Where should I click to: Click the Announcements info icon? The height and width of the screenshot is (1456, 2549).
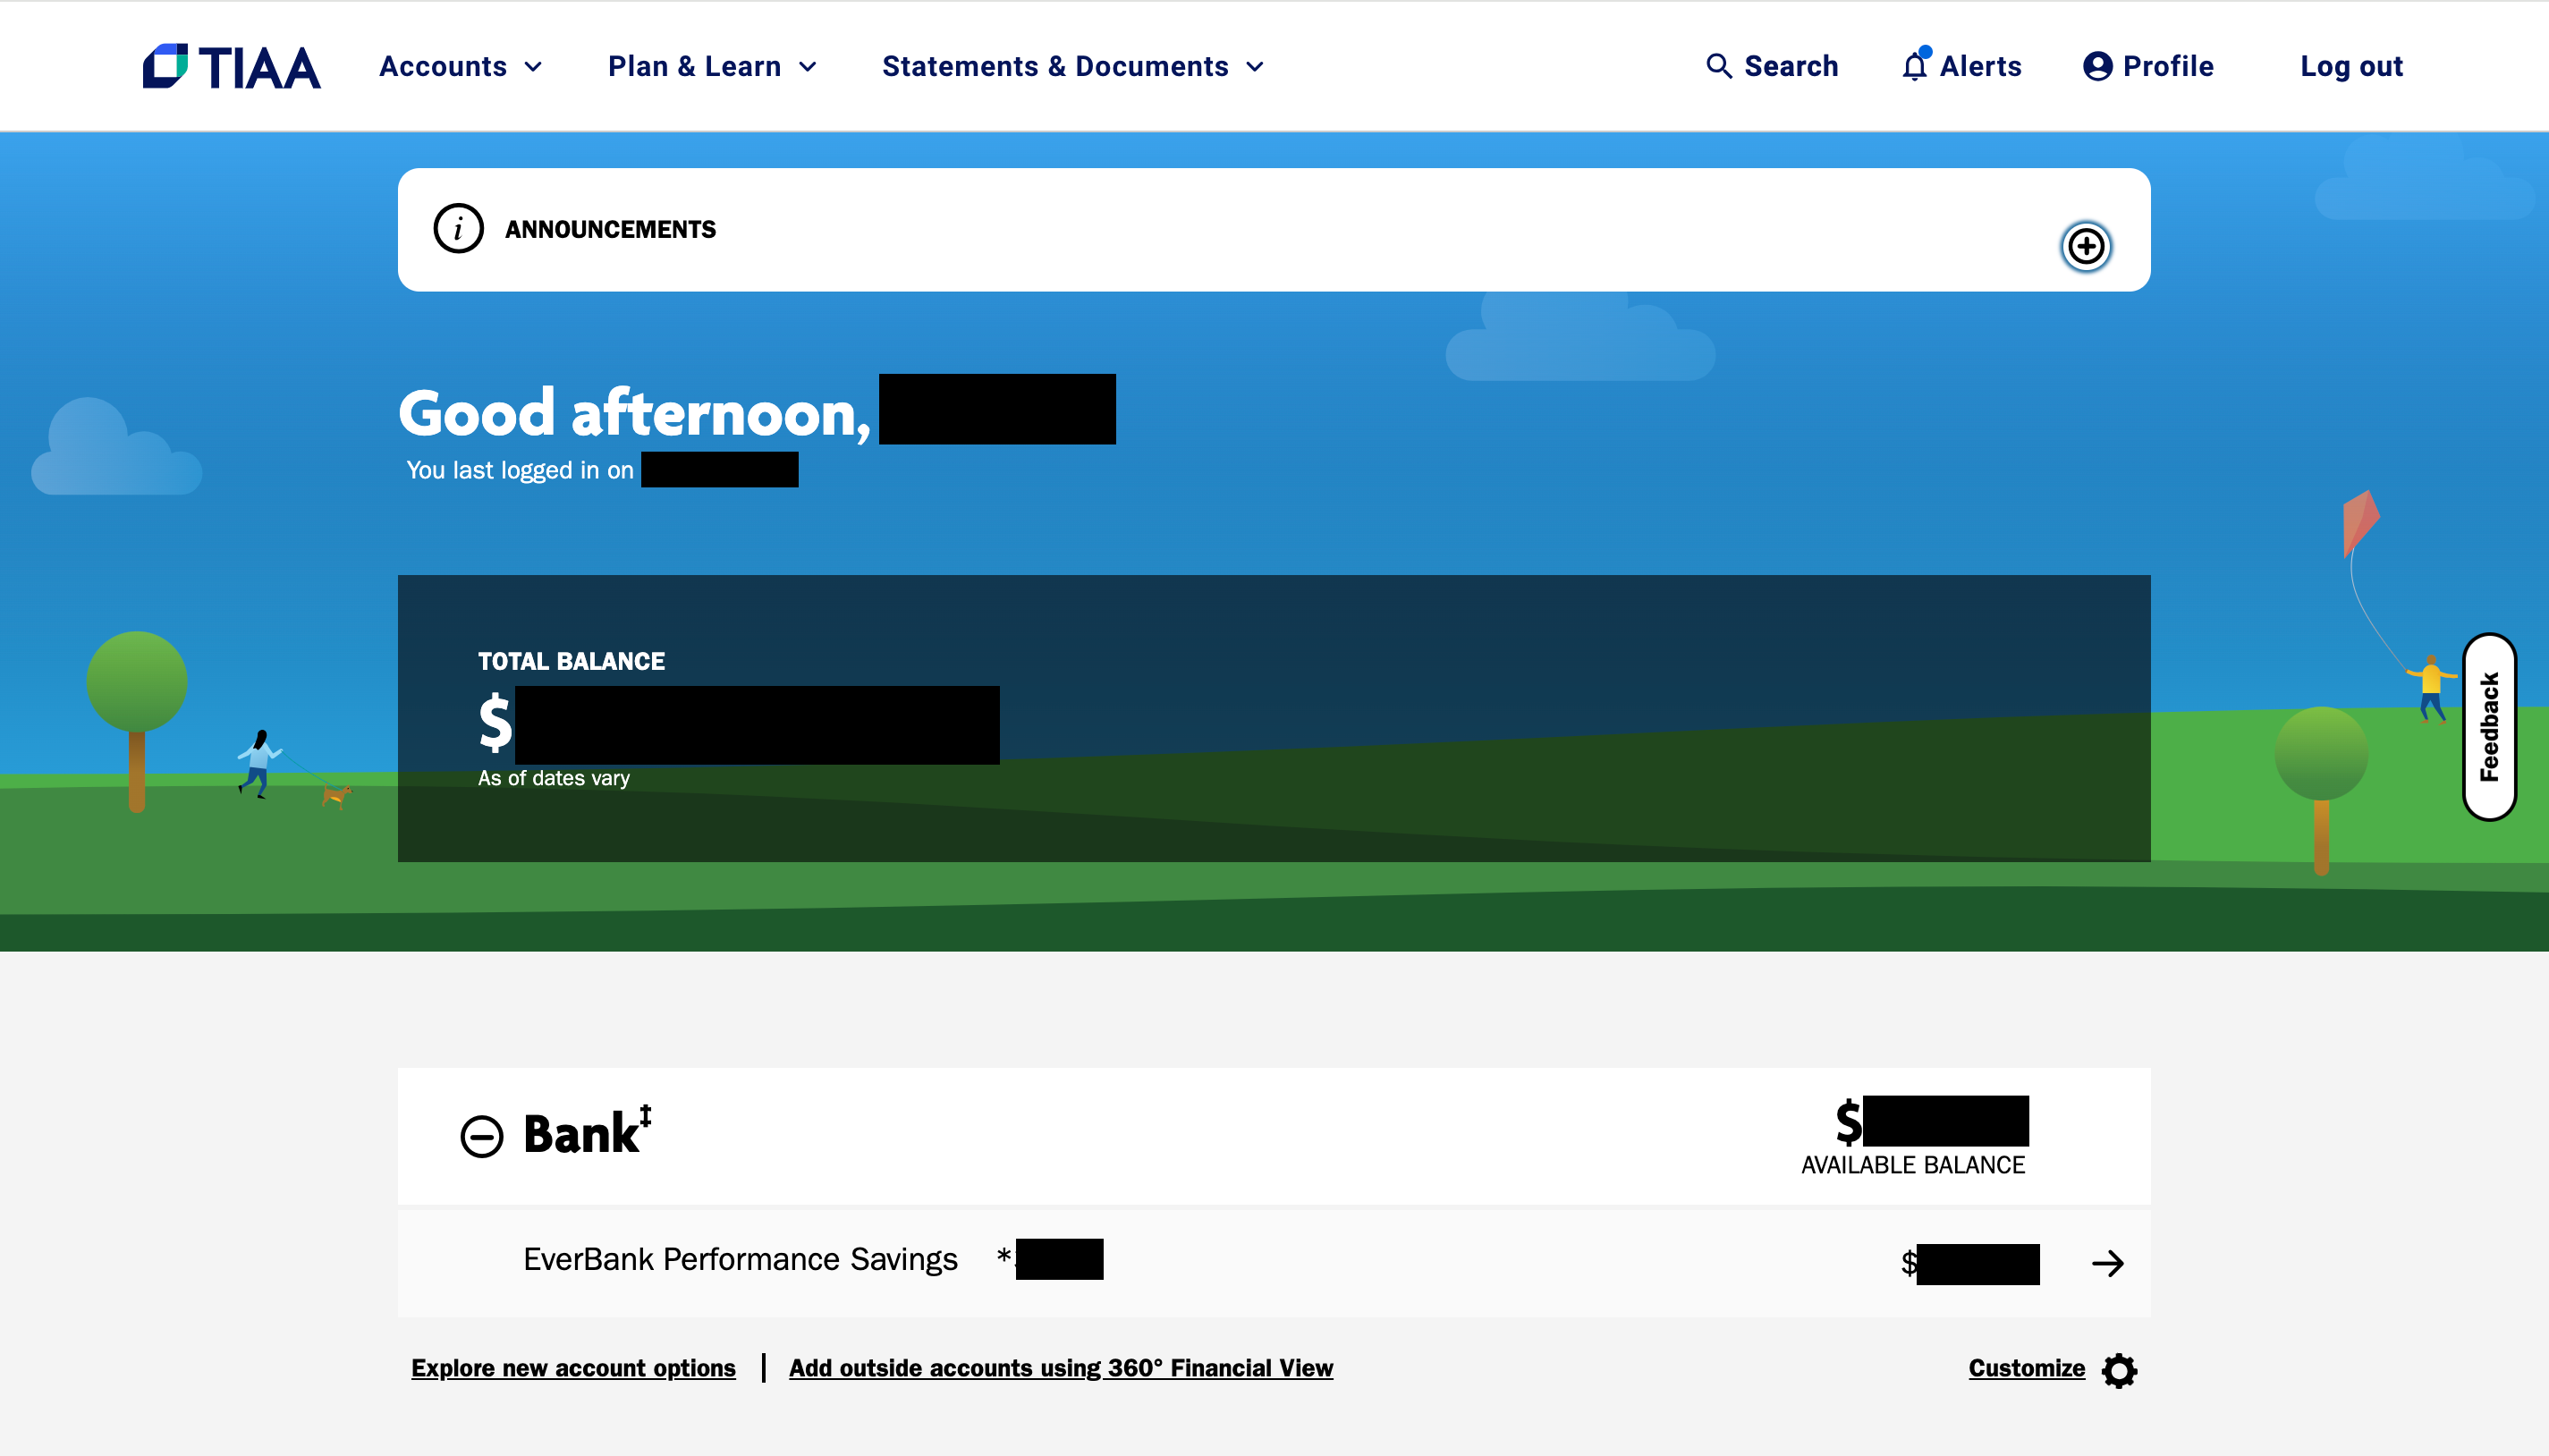pyautogui.click(x=458, y=229)
